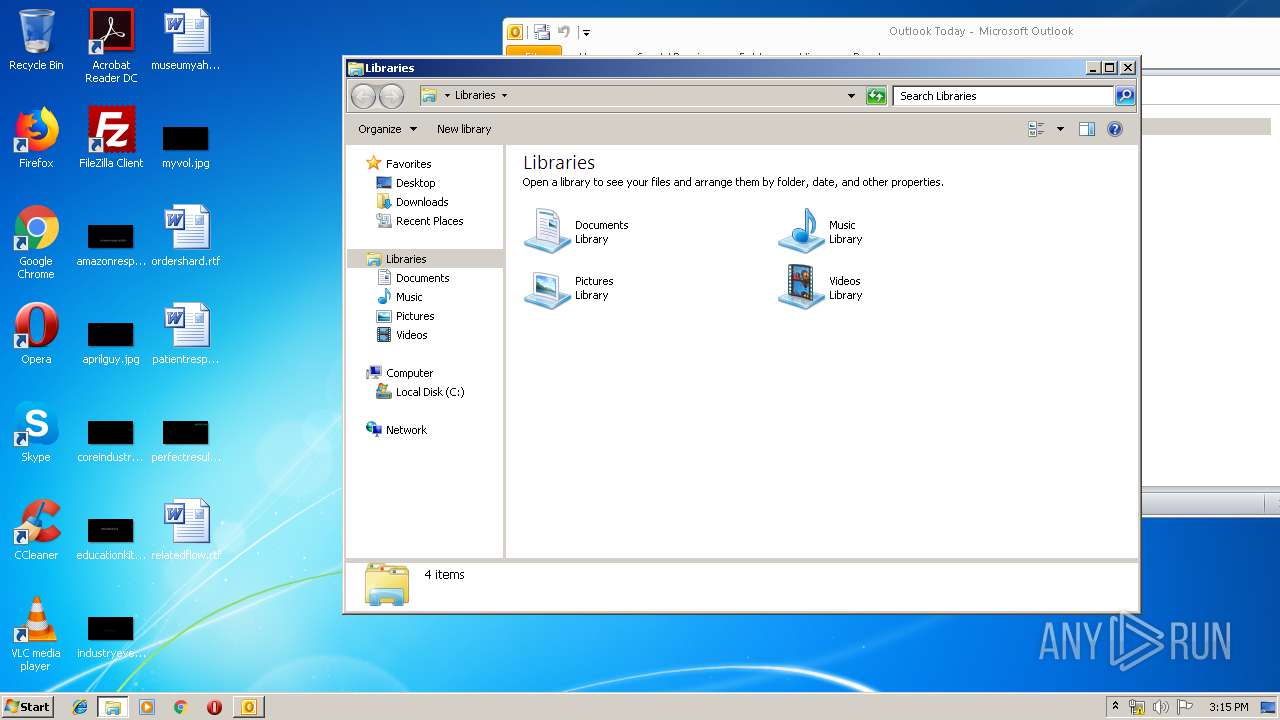
Task: Open the Music library icon
Action: [x=802, y=231]
